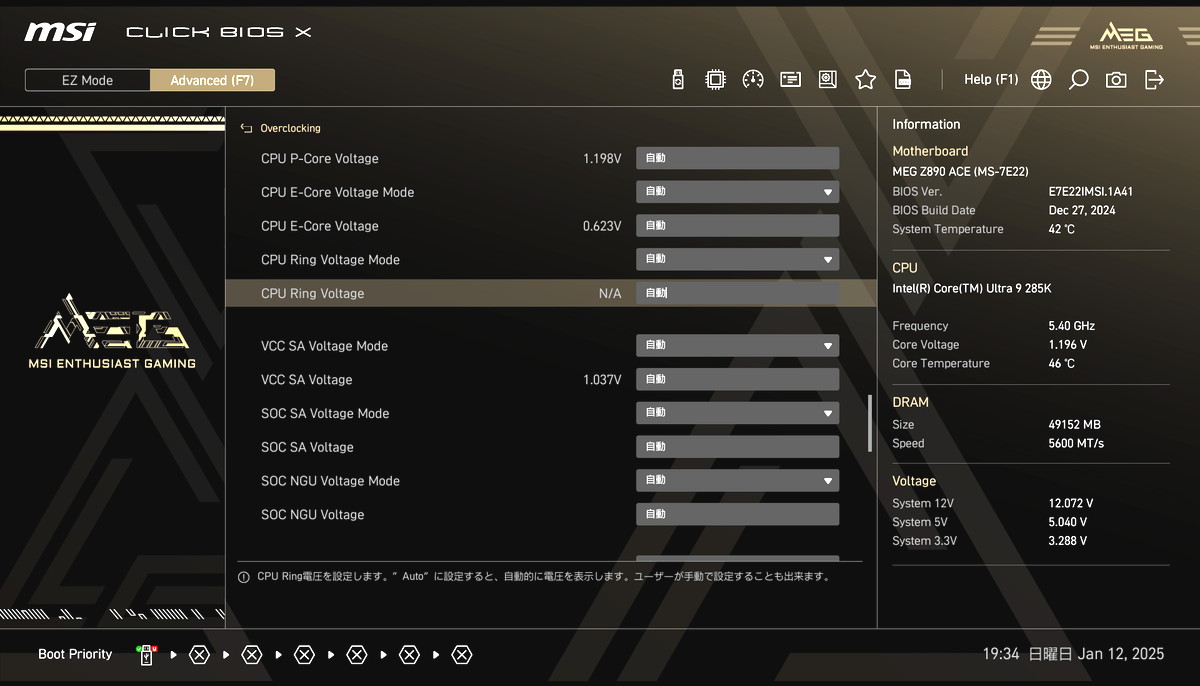This screenshot has width=1200, height=686.
Task: Click the MEG Z890 ACE (MS-7E22) motherboard name
Action: 960,172
